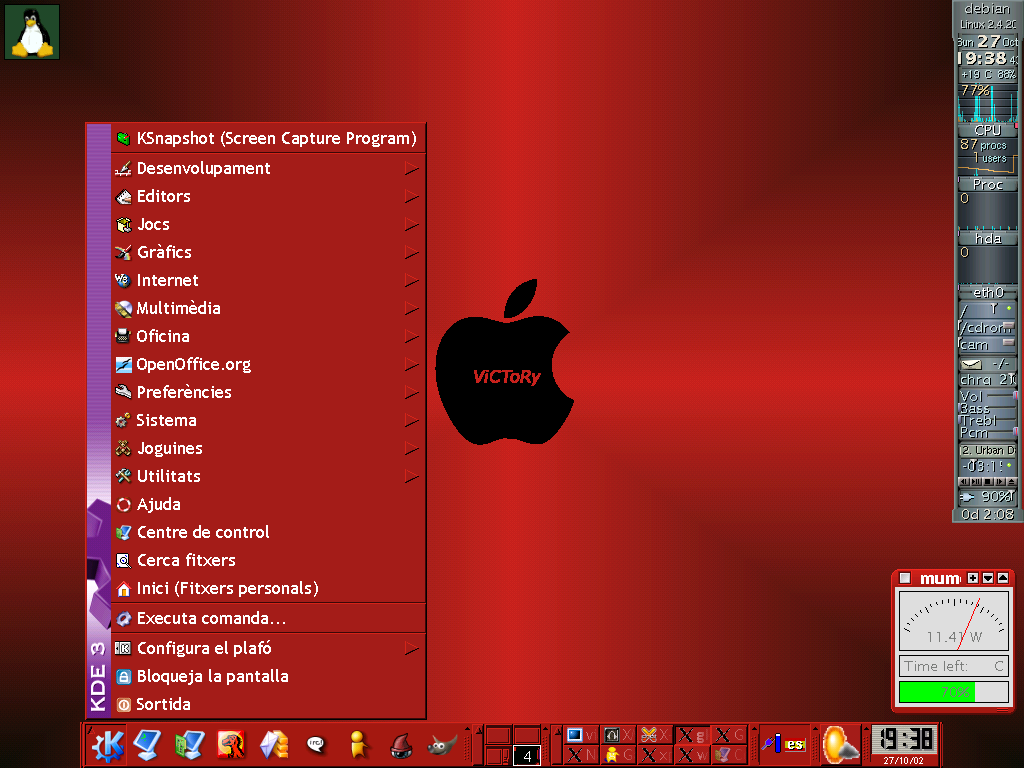Launch Mozilla red dragon icon
This screenshot has height=768, width=1024.
[x=231, y=745]
